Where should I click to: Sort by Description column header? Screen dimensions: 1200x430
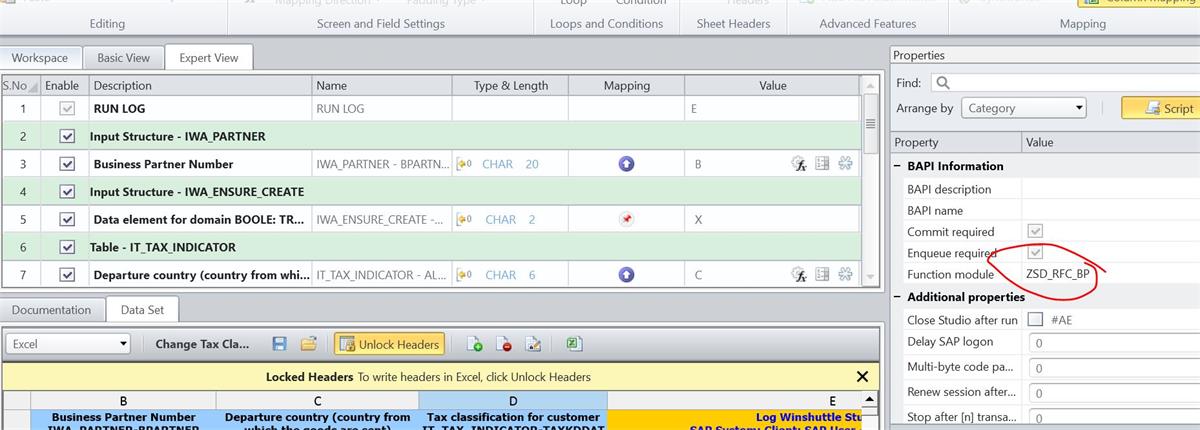(200, 86)
